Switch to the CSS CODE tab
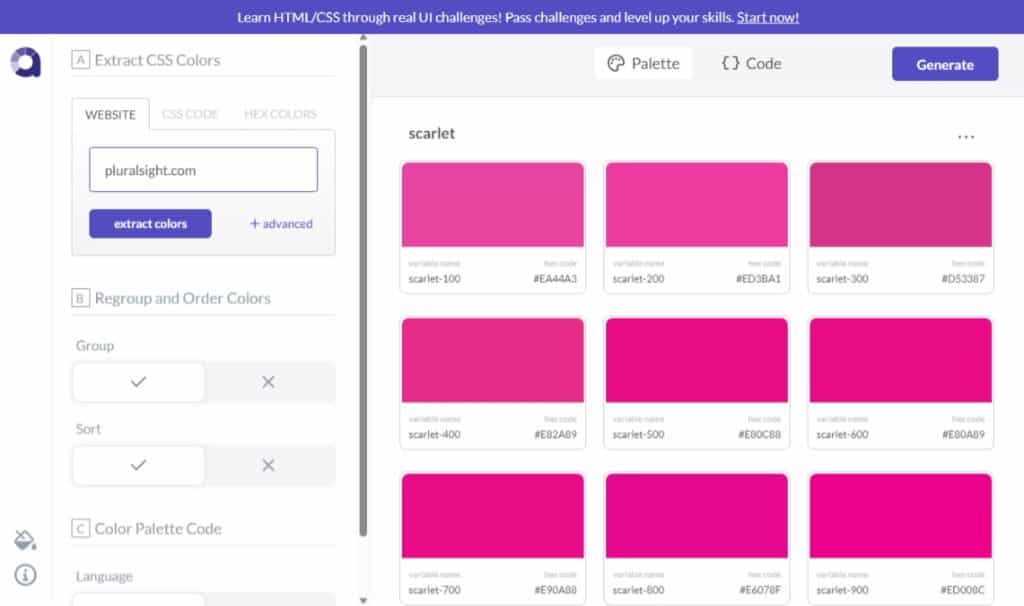Screen dimensions: 1024x606 coord(190,114)
